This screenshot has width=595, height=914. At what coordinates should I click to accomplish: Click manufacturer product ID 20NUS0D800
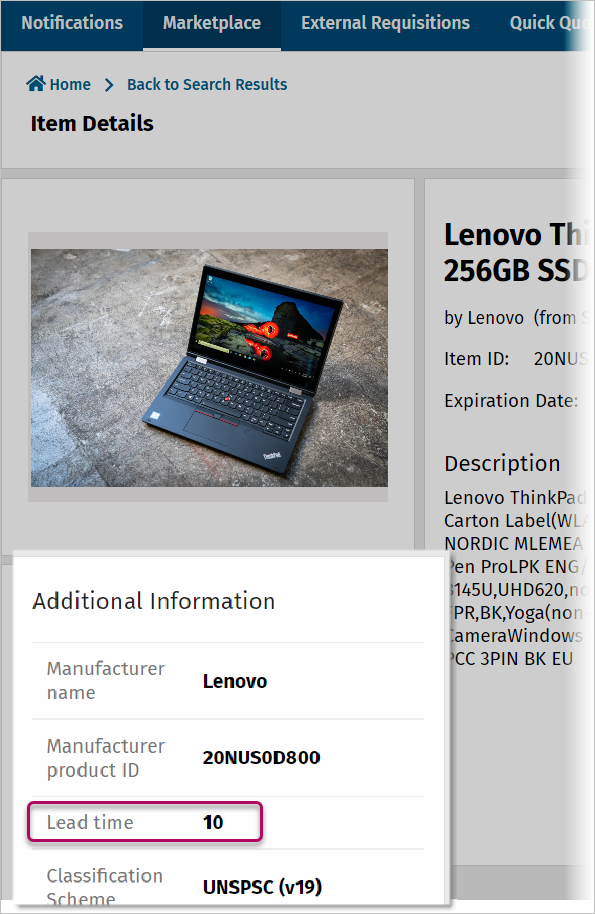262,758
